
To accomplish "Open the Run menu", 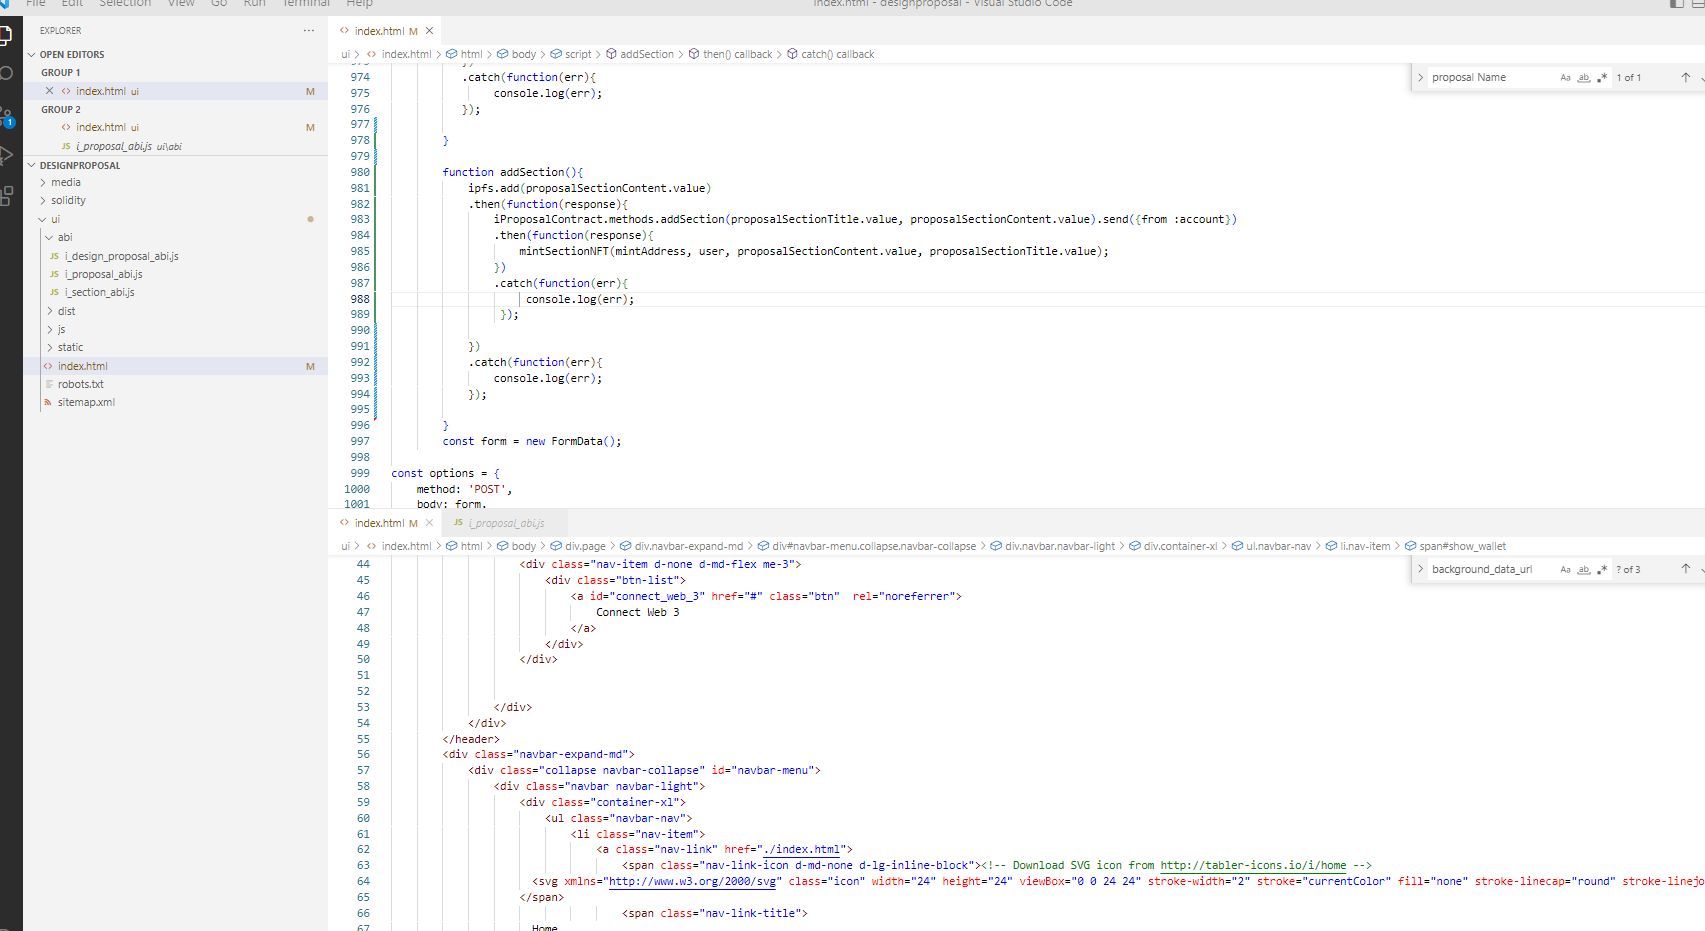I will tap(255, 4).
